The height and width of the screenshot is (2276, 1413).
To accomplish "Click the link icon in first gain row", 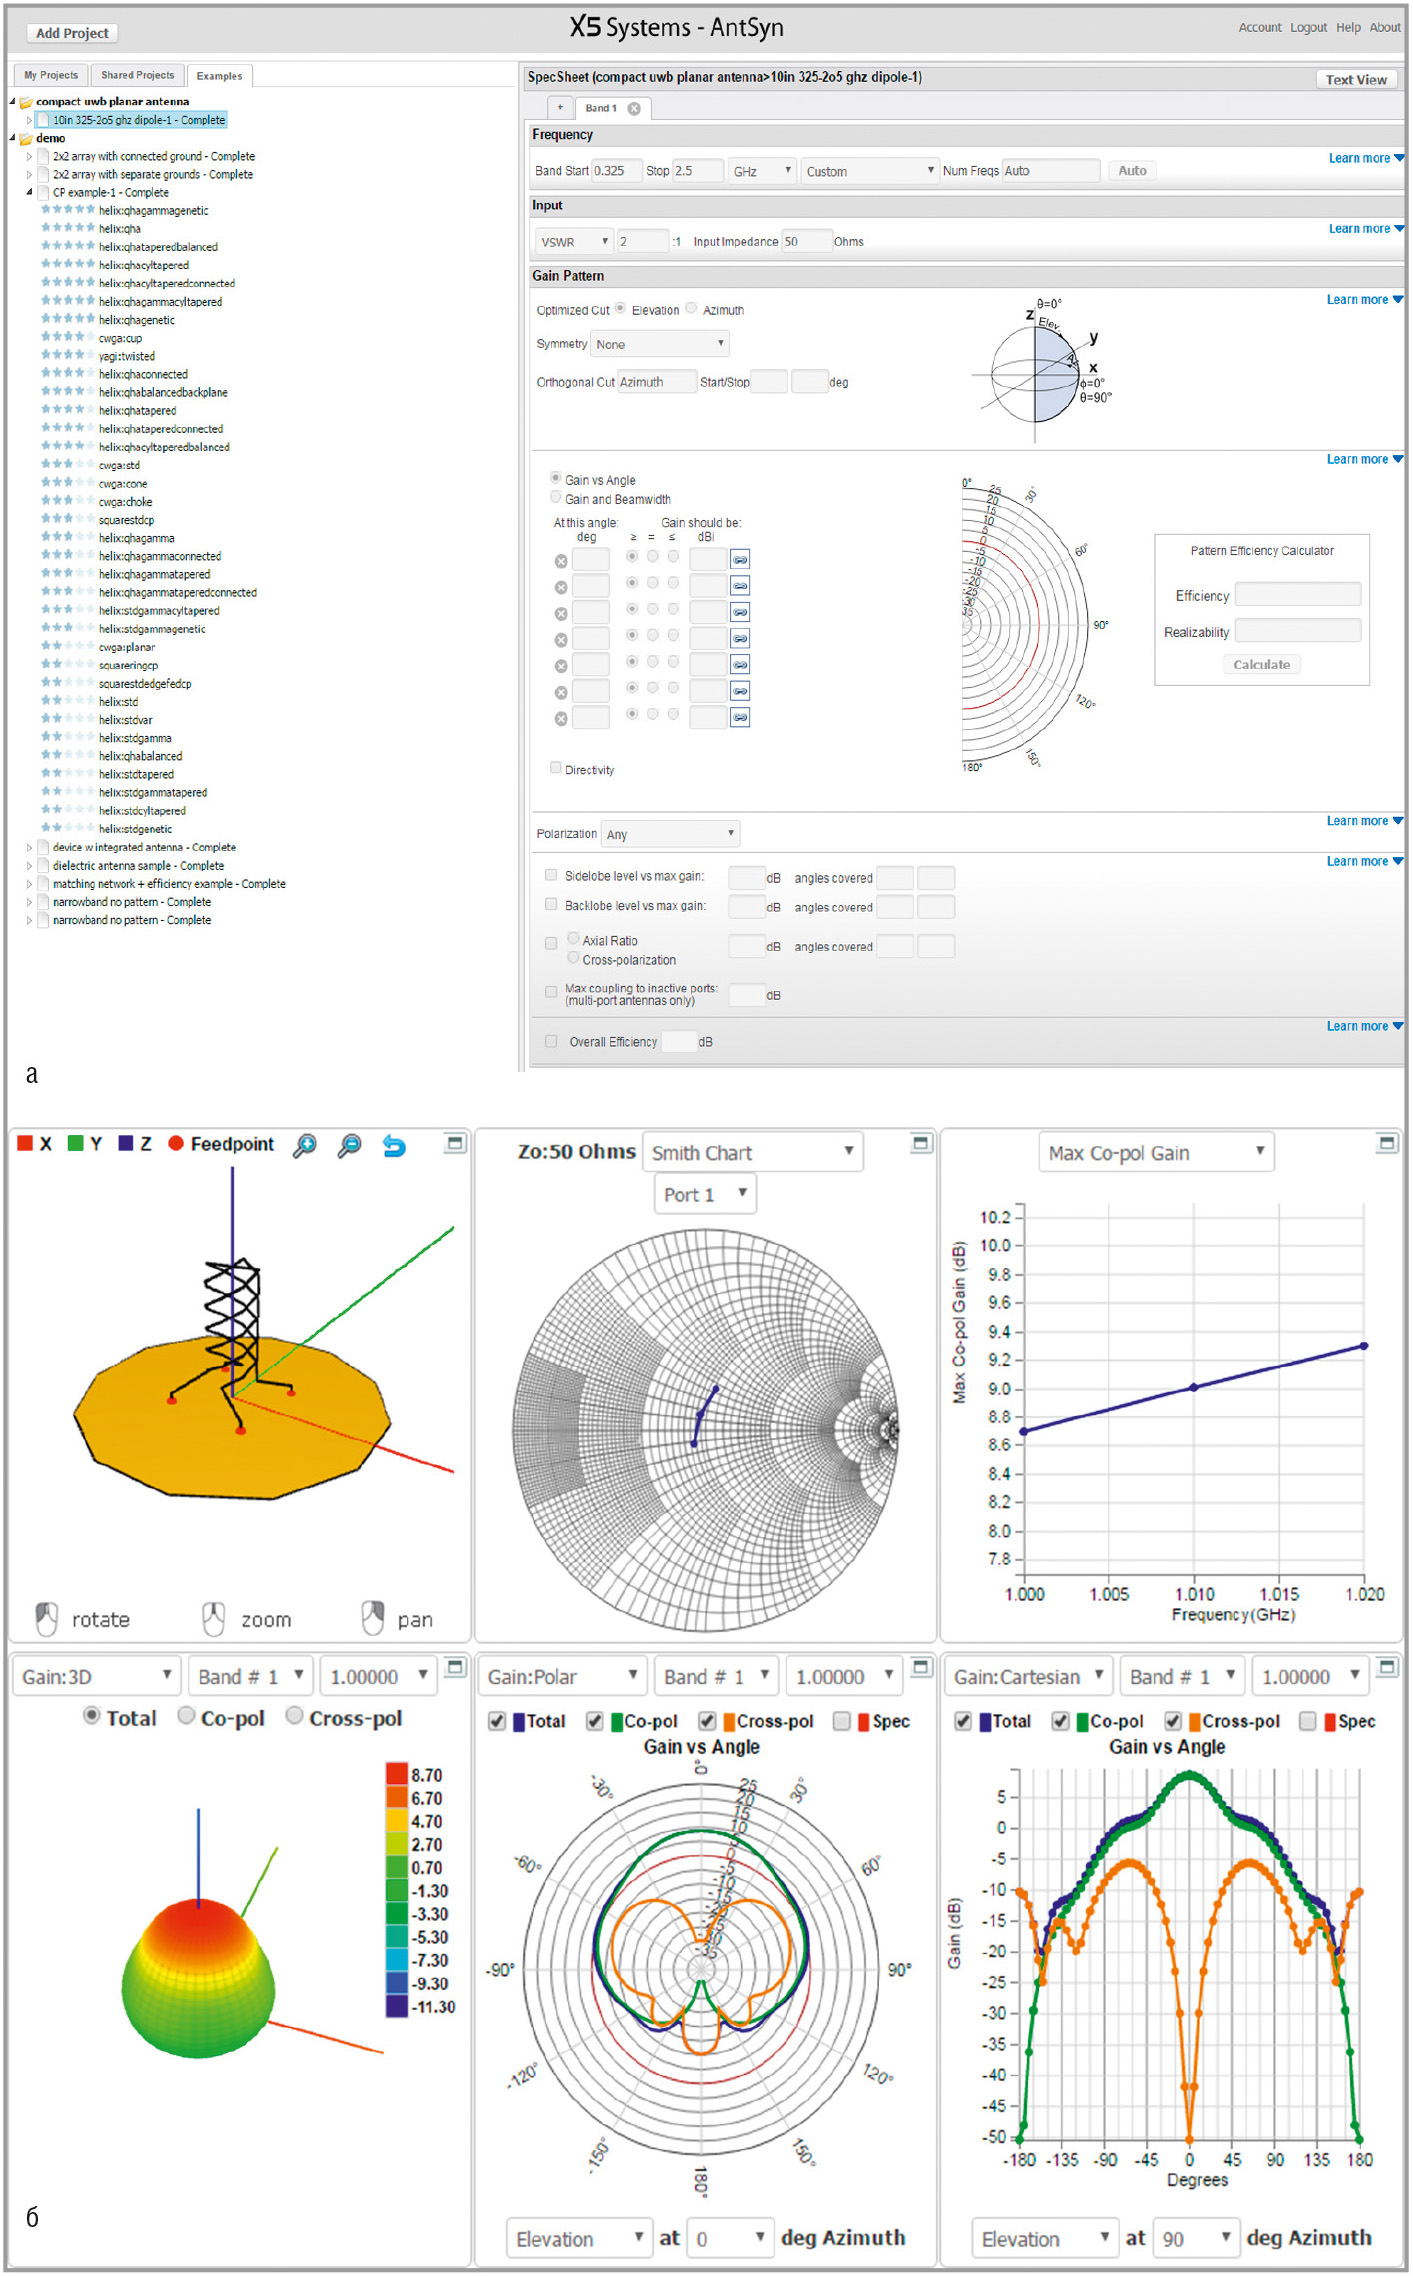I will 740,559.
